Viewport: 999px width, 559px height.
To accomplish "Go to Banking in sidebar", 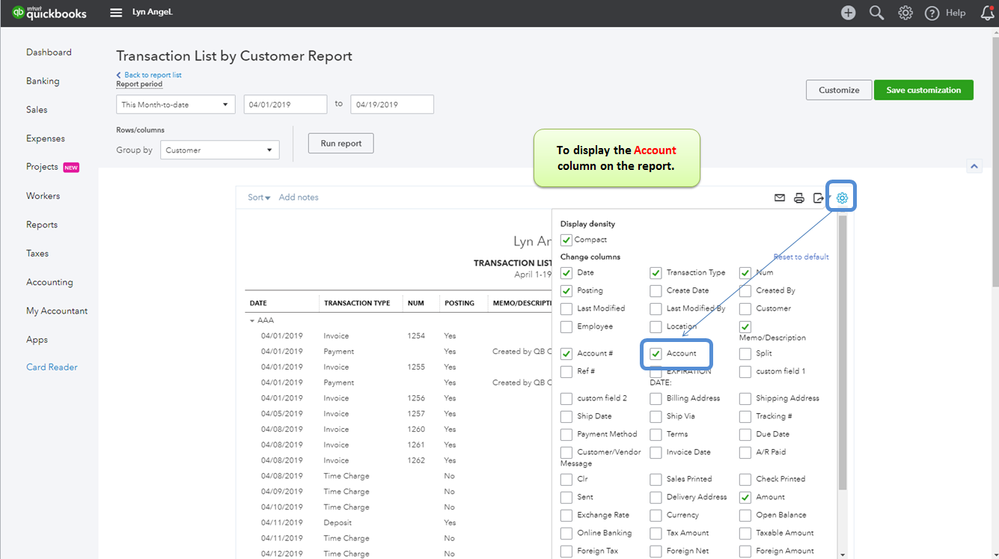I will click(43, 81).
